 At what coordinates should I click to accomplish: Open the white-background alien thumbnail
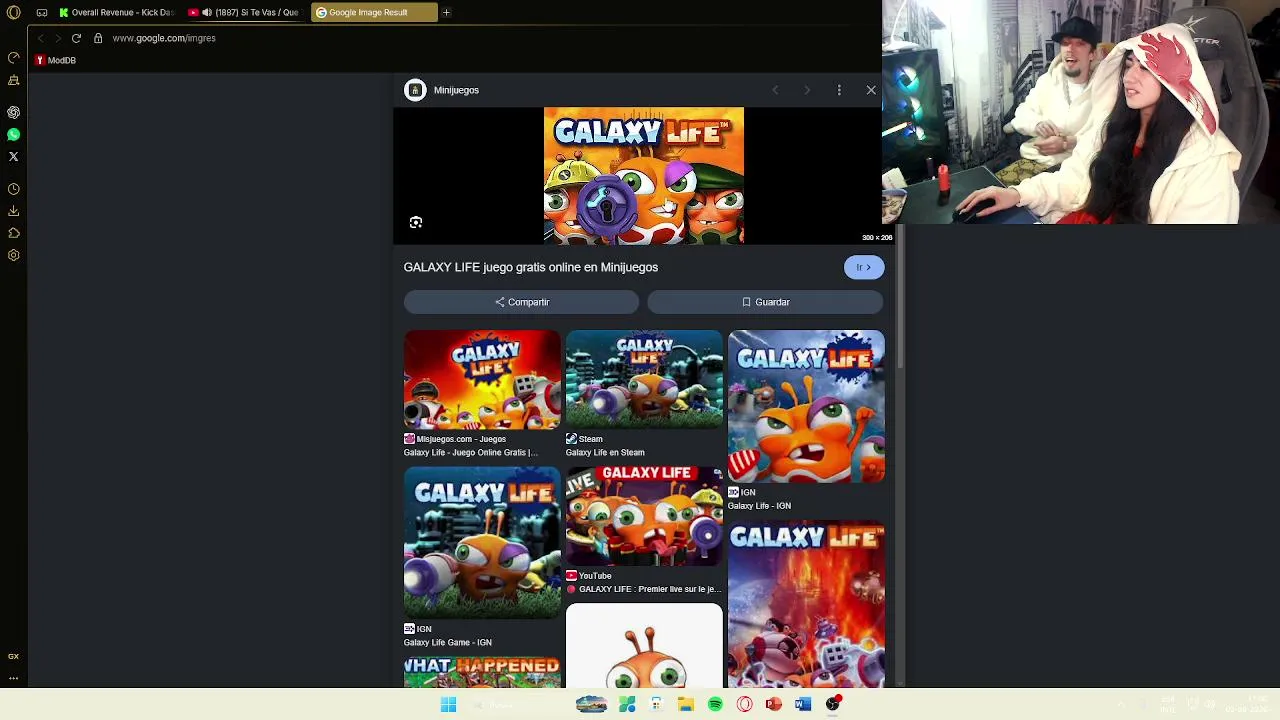[x=644, y=646]
